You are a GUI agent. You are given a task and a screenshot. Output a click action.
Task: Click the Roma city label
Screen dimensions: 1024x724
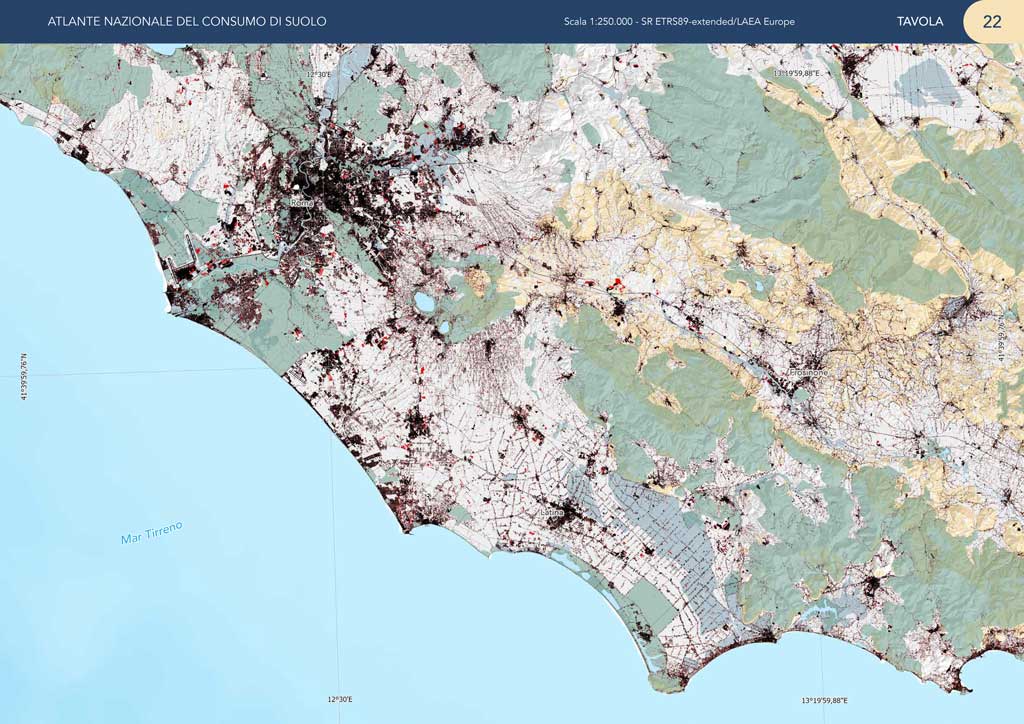(301, 203)
